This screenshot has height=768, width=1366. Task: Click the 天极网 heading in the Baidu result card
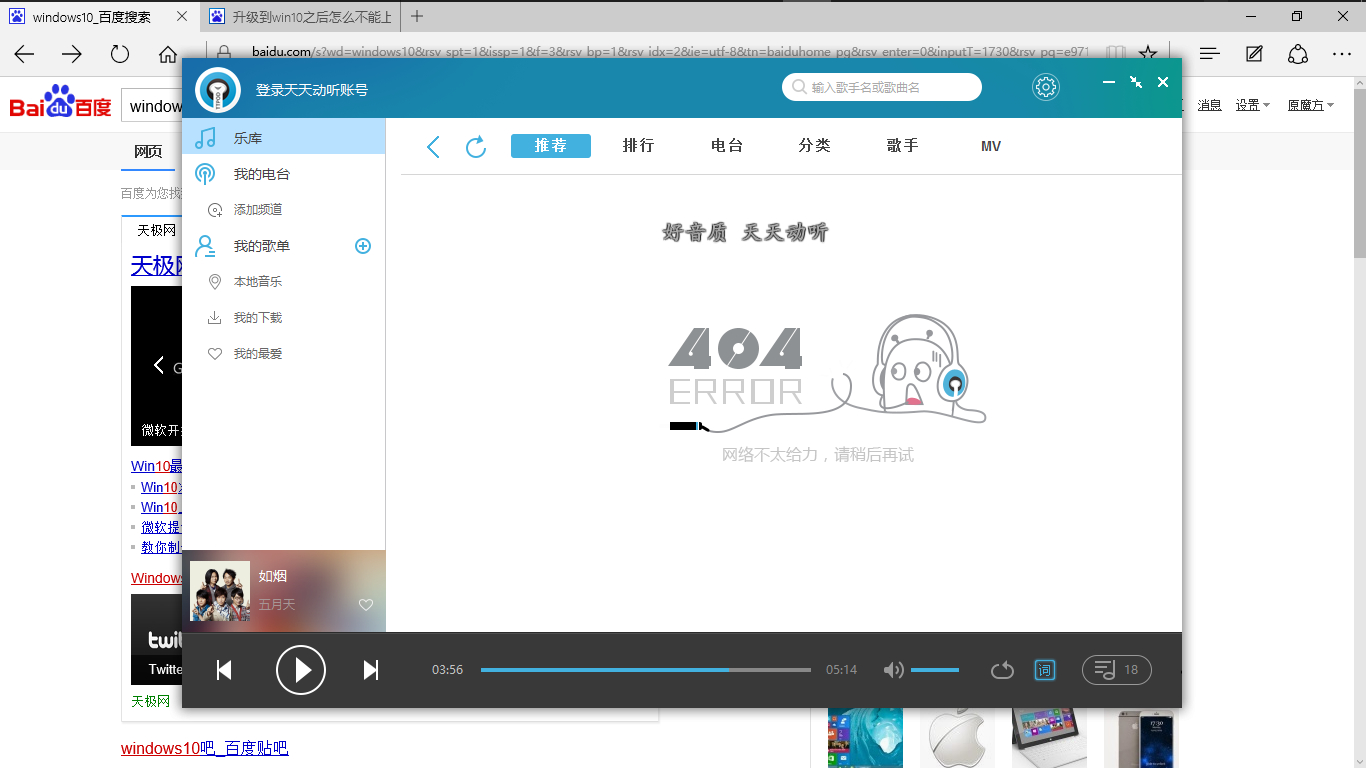155,266
